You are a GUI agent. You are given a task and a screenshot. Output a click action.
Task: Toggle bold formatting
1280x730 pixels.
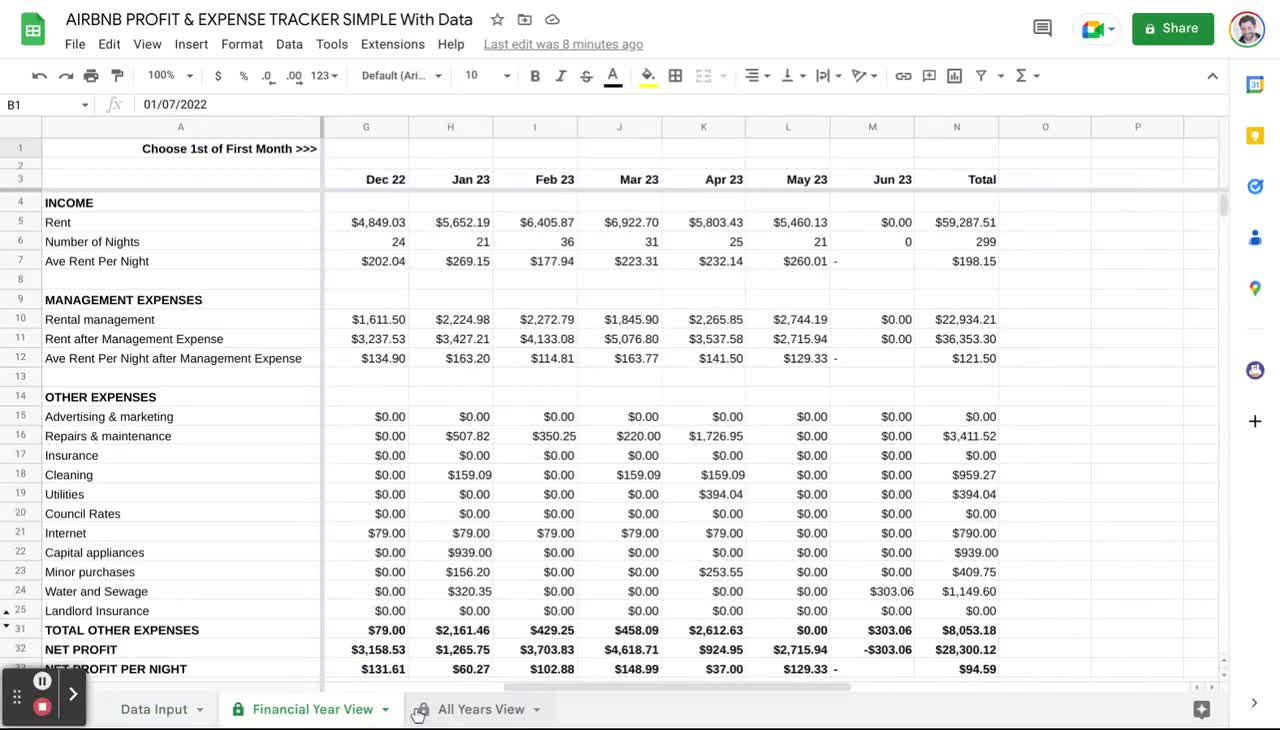point(535,75)
